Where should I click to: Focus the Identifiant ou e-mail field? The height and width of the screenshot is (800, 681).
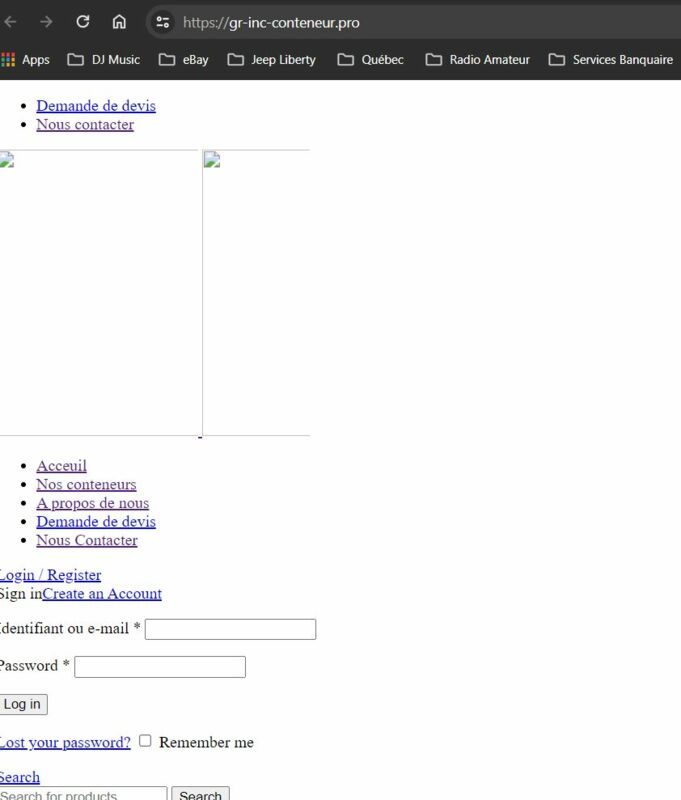pos(231,629)
